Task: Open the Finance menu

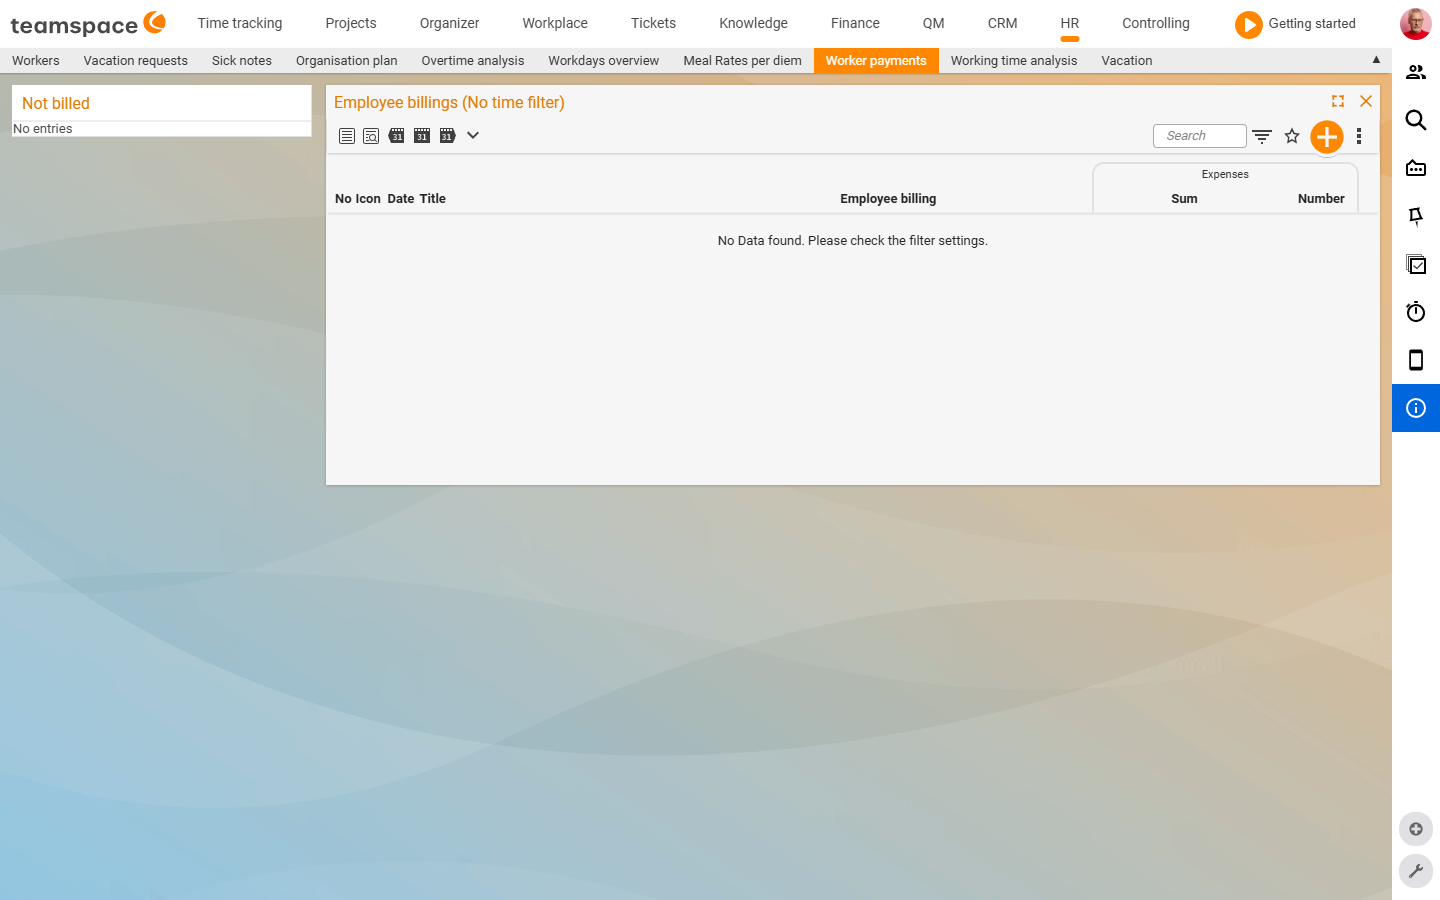Action: (x=855, y=23)
